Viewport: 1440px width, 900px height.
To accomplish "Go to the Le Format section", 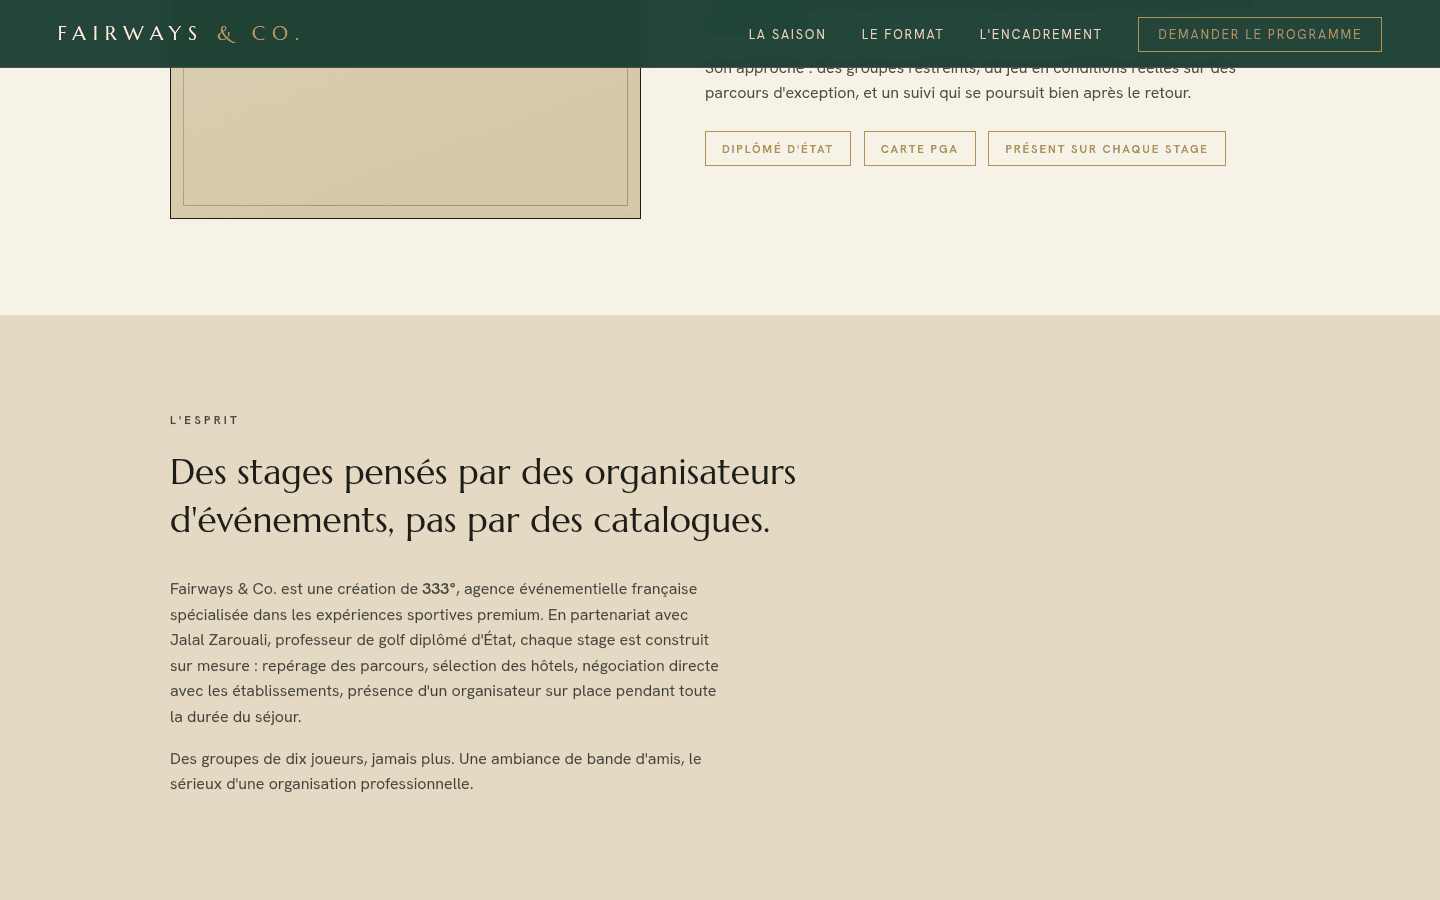I will pyautogui.click(x=902, y=34).
